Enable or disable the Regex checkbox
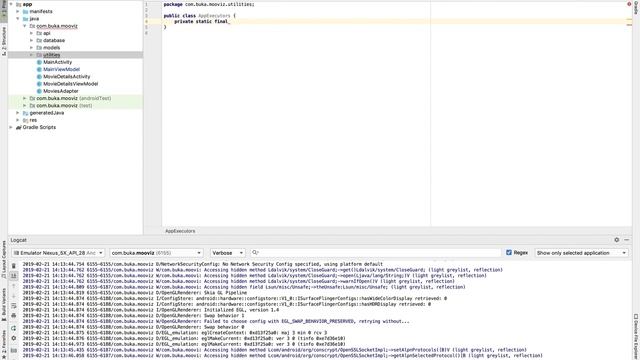Screen dimensions: 640x360 pyautogui.click(x=509, y=253)
